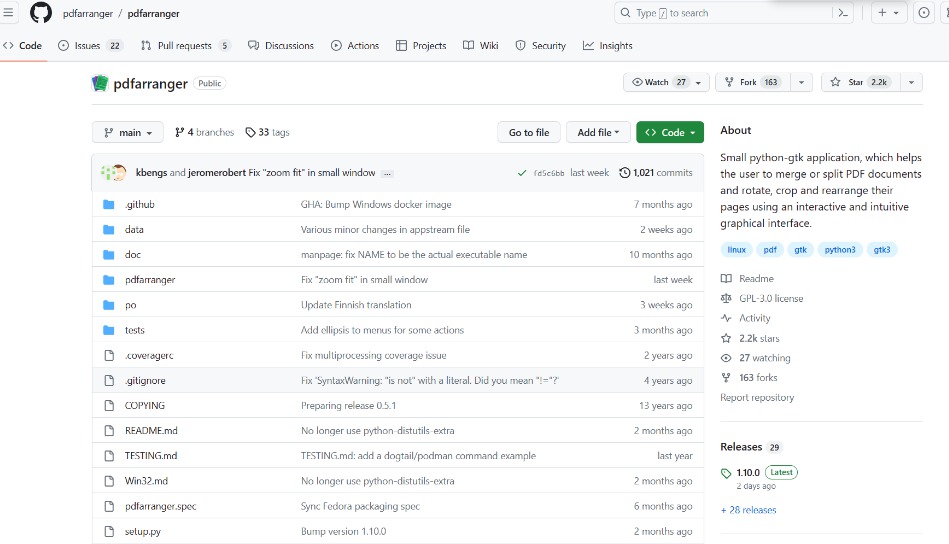
Task: Open the .github folder icon
Action: click(x=109, y=205)
